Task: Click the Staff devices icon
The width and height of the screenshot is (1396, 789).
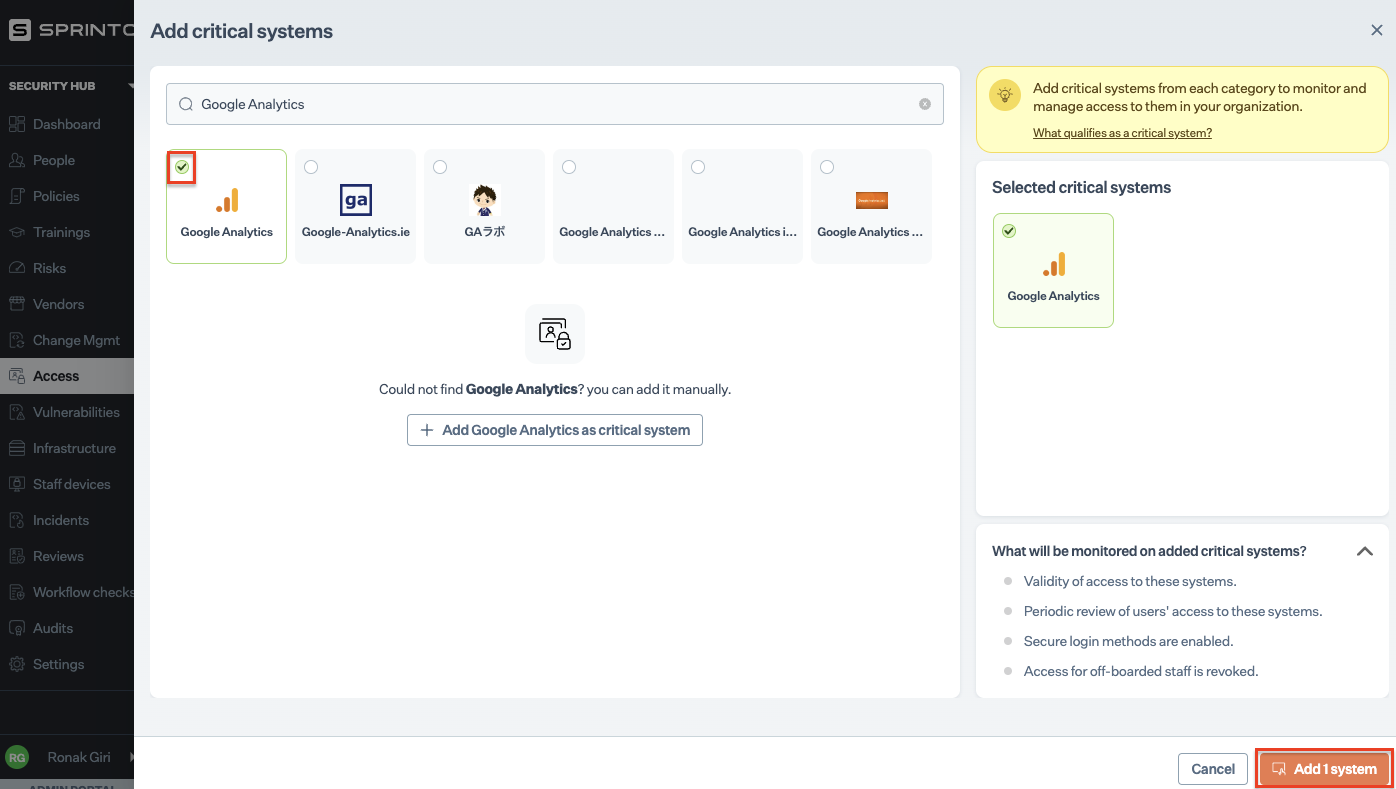Action: click(16, 484)
